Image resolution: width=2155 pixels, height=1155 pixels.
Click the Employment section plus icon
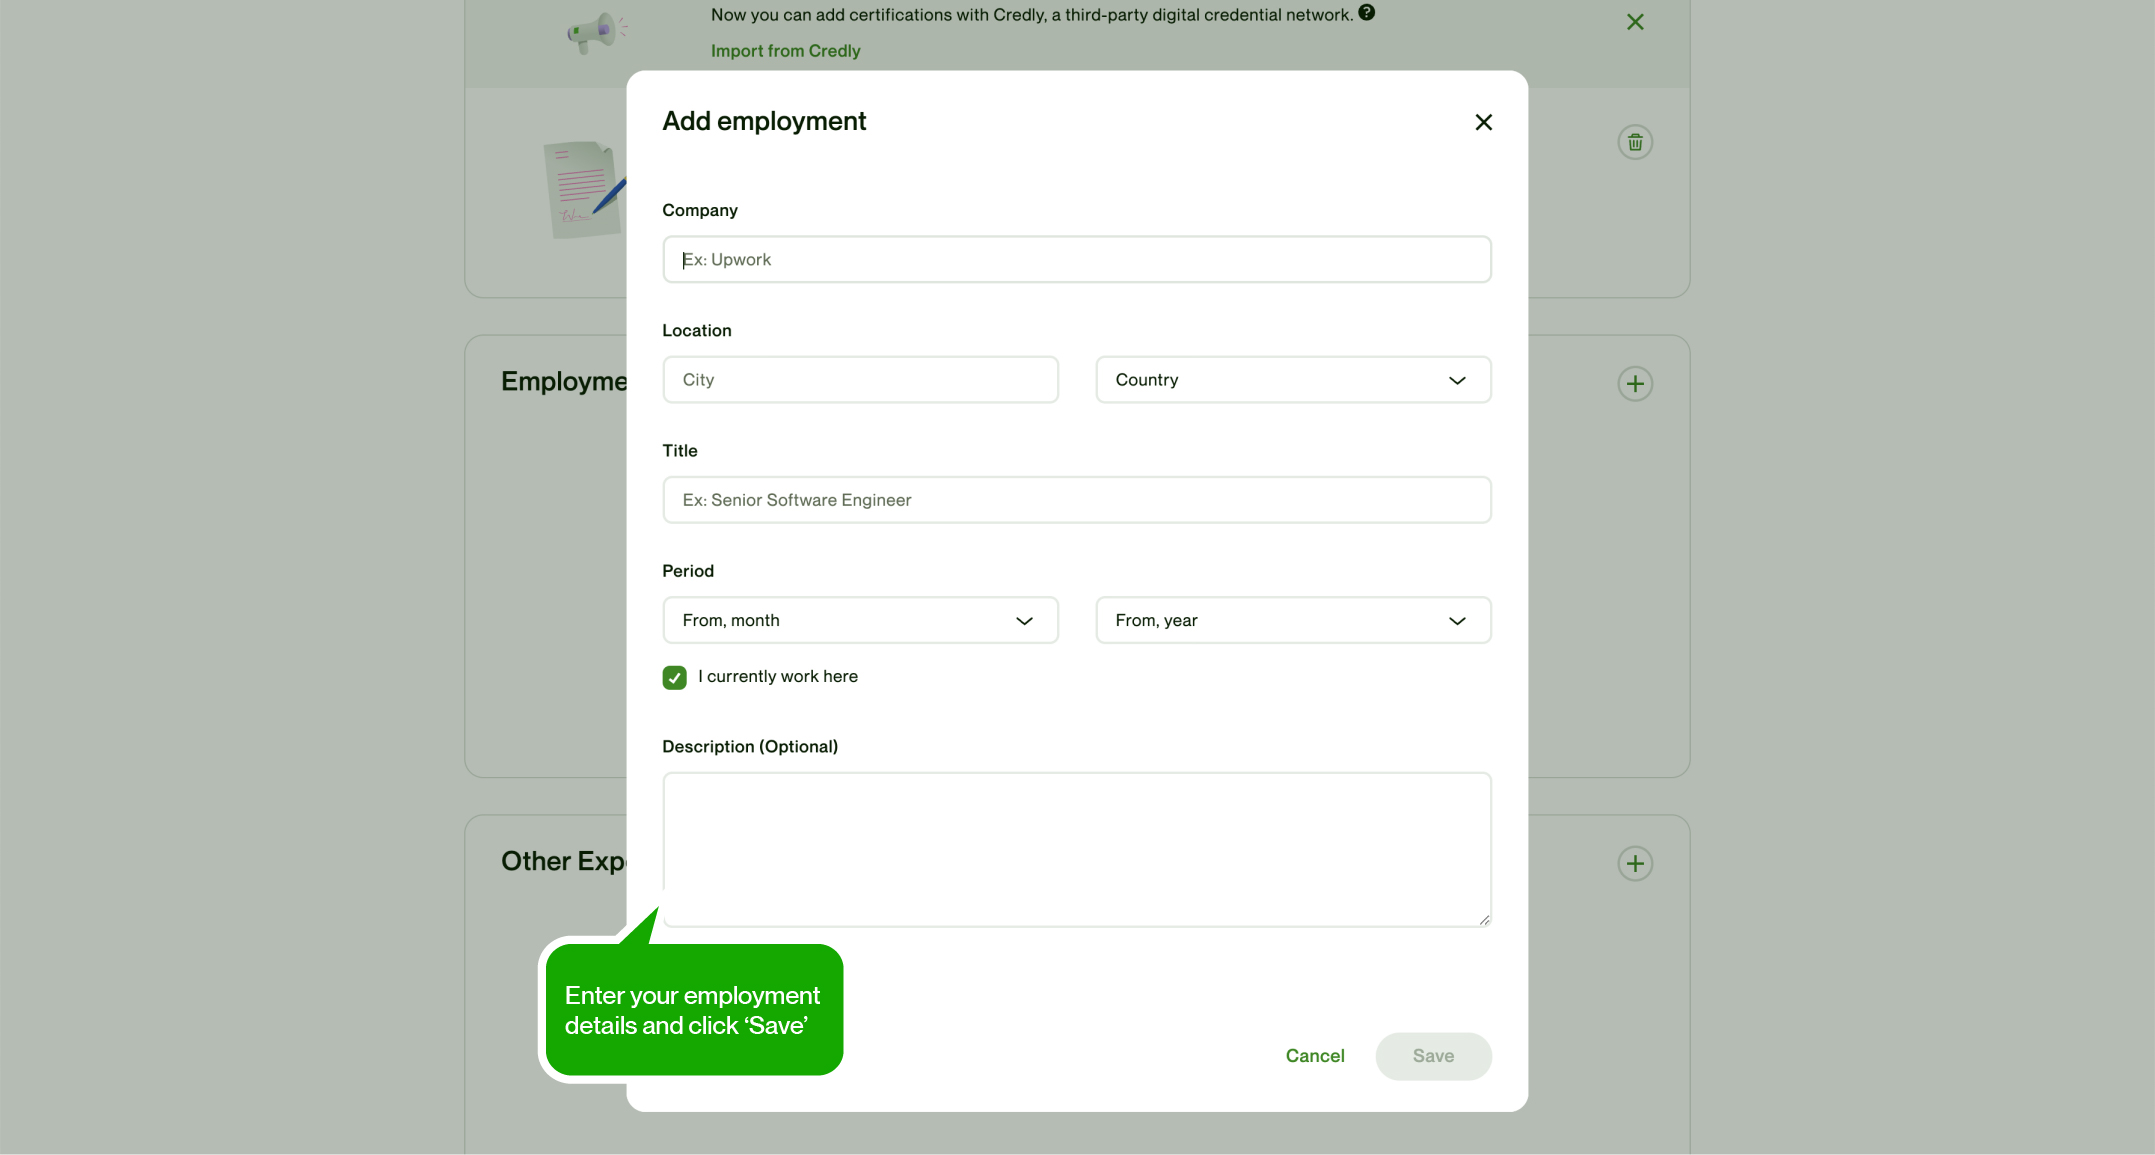click(1635, 384)
